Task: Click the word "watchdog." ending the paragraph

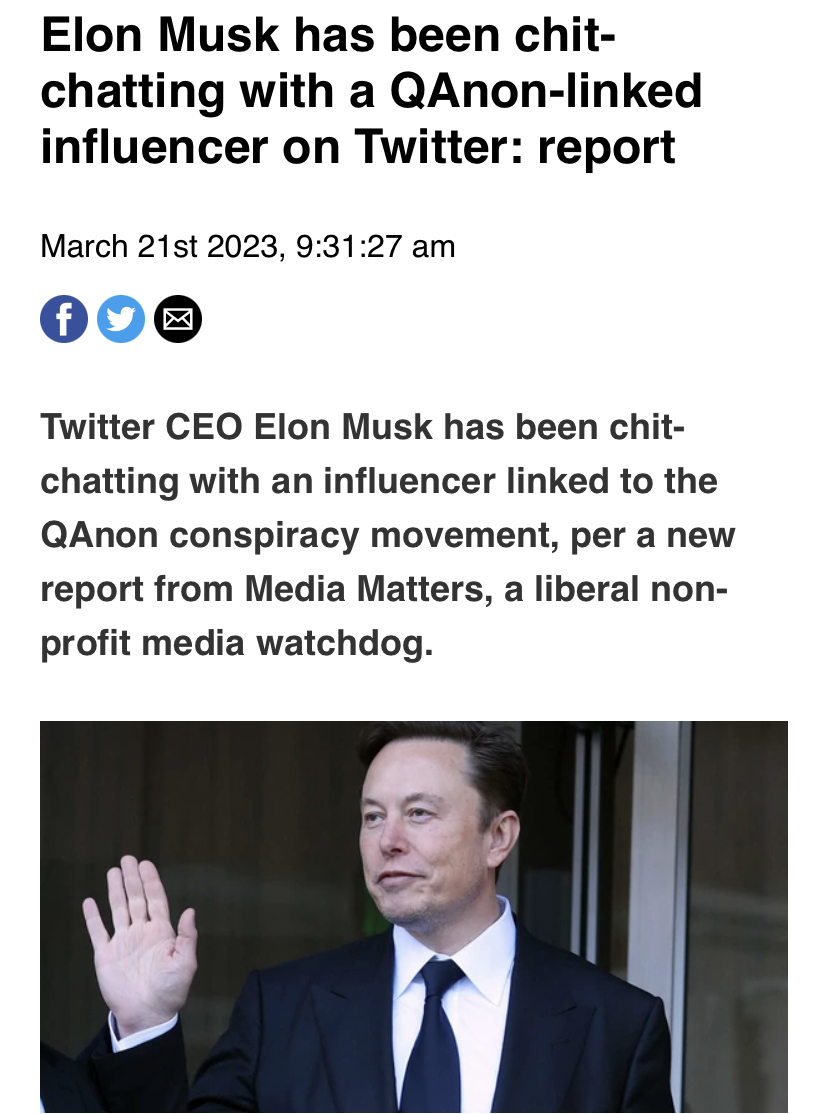Action: coord(344,643)
